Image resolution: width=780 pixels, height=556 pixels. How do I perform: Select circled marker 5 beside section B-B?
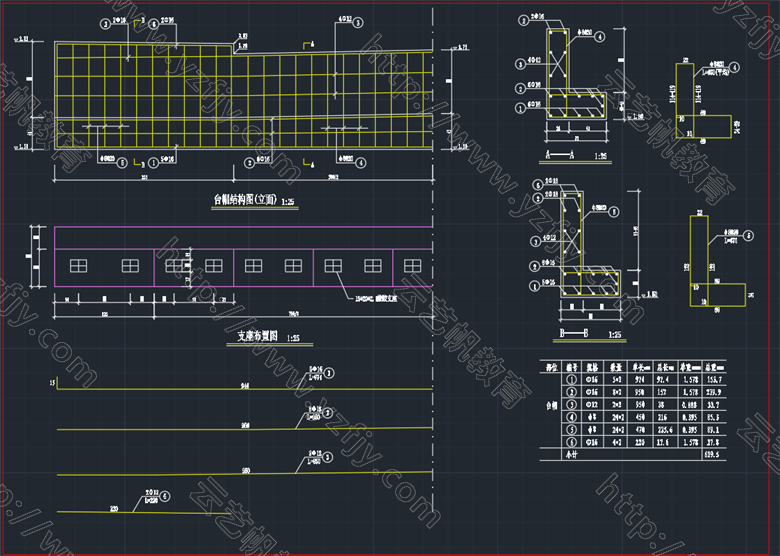point(614,211)
